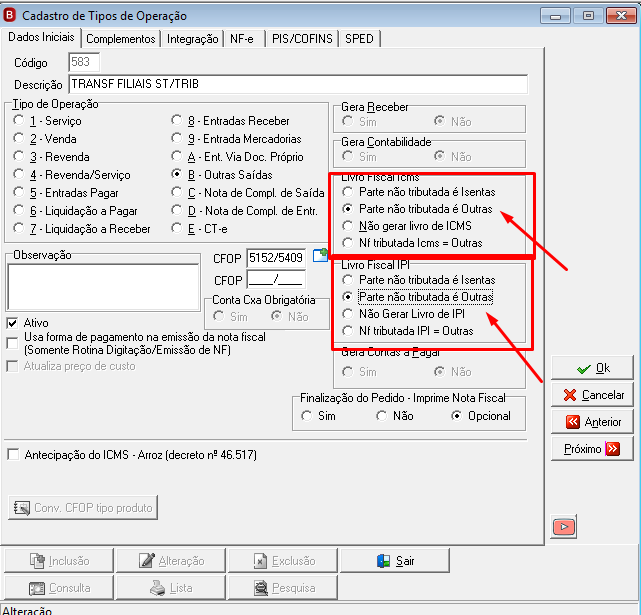
Task: Check Usa forma de pagamento na emissão
Action: pos(13,343)
